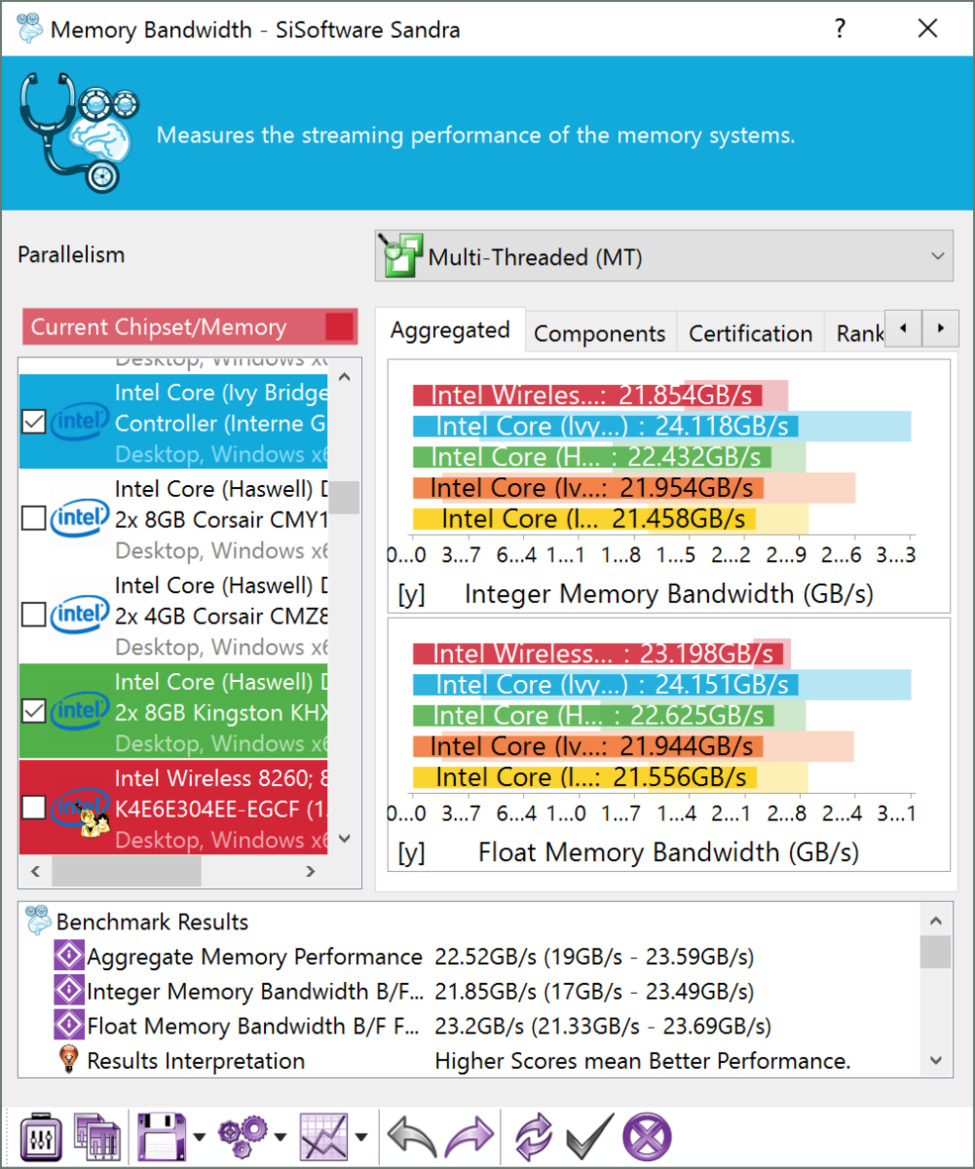This screenshot has height=1169, width=975.
Task: Go back with the left curved arrow
Action: click(411, 1138)
